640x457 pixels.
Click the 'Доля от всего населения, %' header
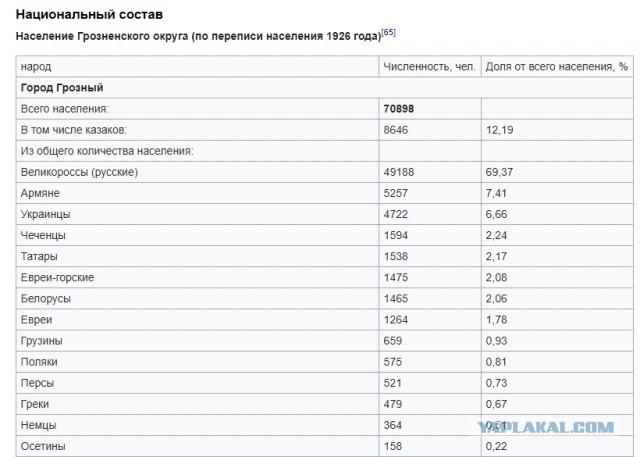tap(557, 67)
